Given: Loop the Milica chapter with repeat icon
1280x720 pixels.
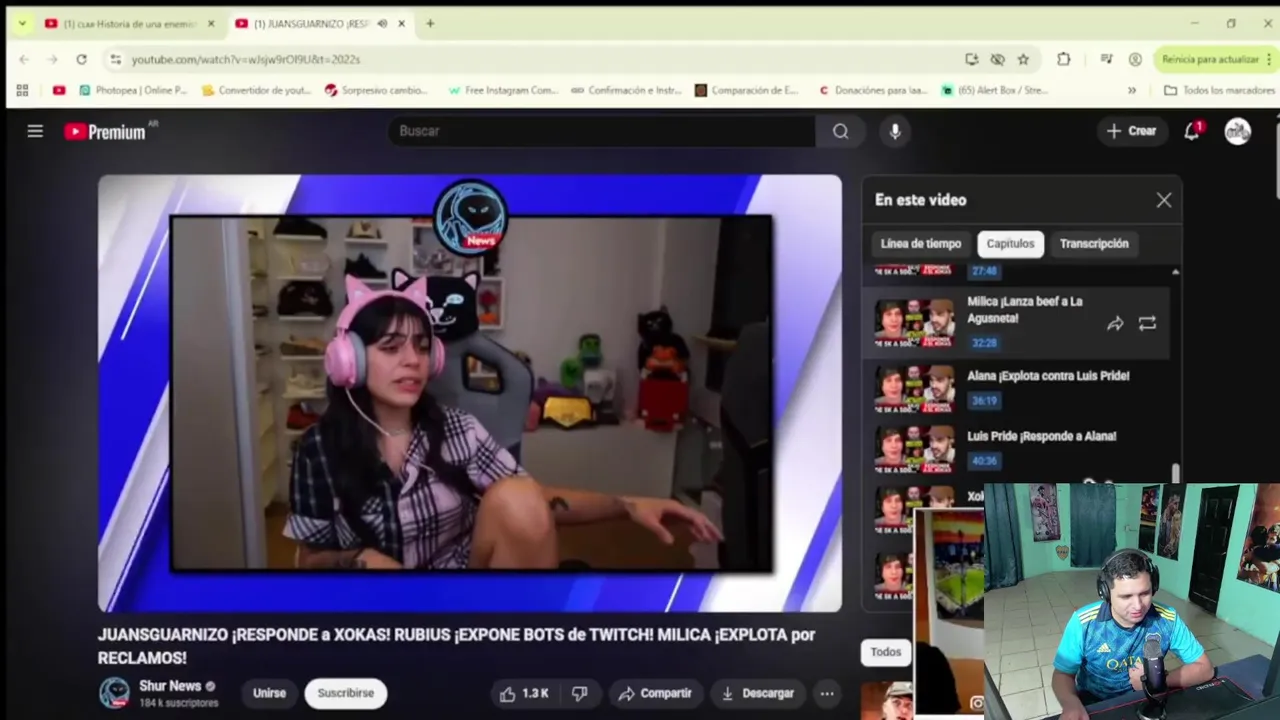Looking at the screenshot, I should (1147, 323).
